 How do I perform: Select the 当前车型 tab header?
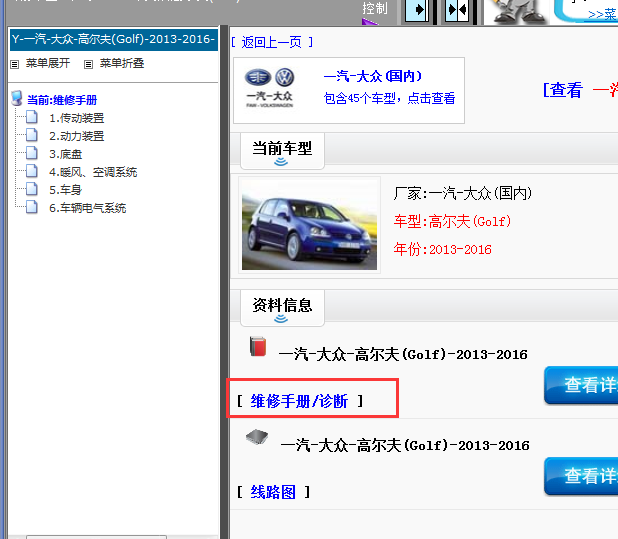282,151
